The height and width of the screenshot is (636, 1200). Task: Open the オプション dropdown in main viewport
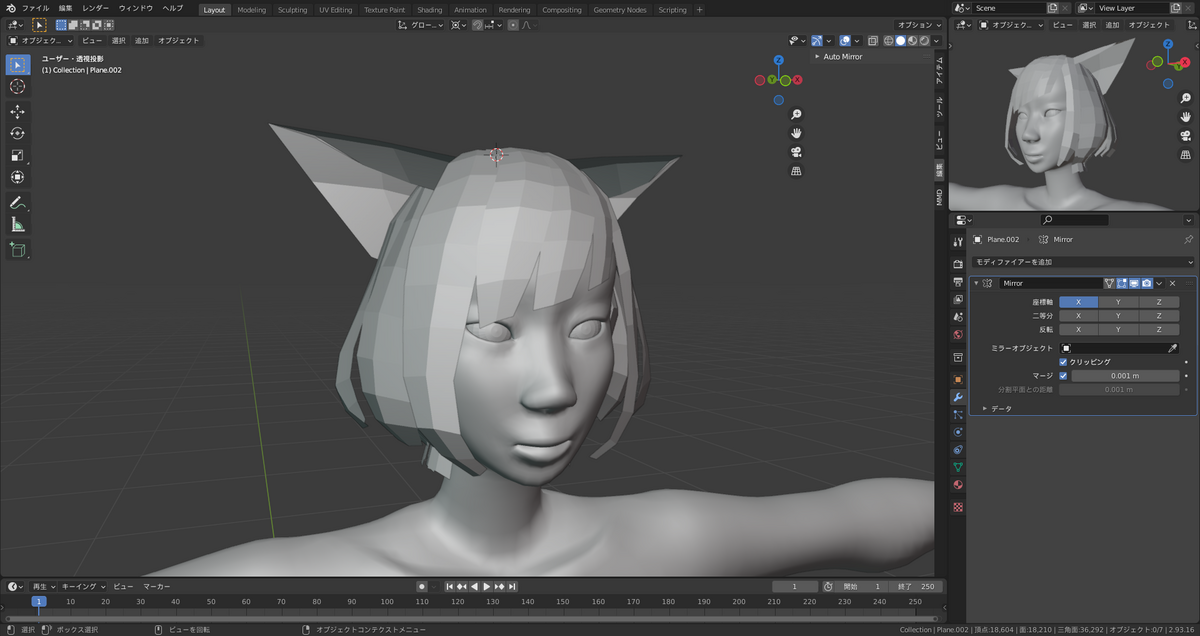point(918,24)
